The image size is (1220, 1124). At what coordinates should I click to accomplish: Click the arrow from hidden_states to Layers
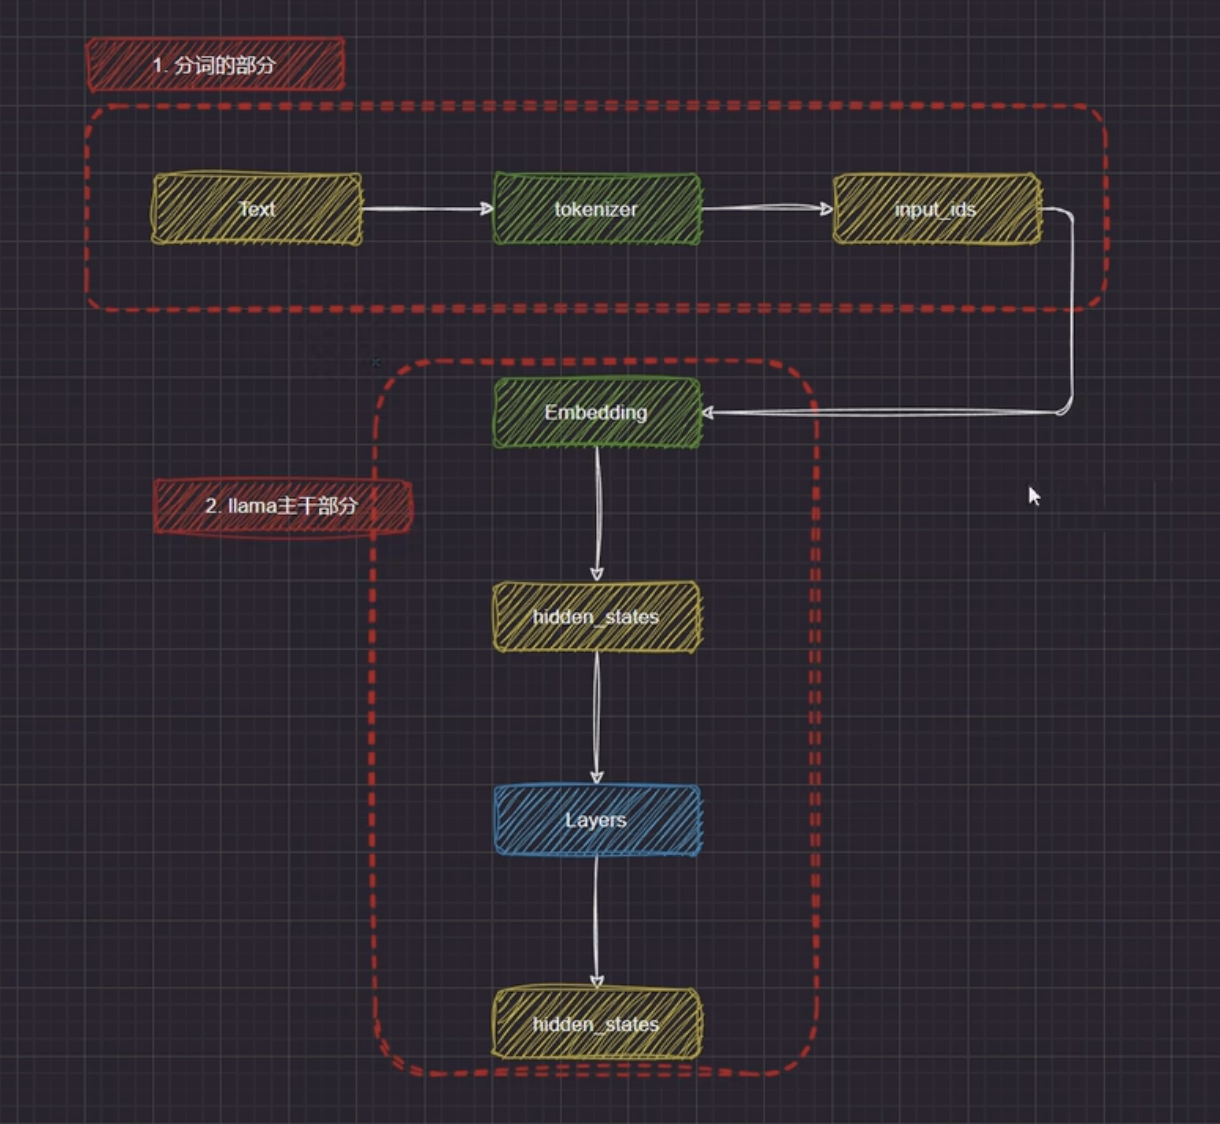pyautogui.click(x=597, y=715)
